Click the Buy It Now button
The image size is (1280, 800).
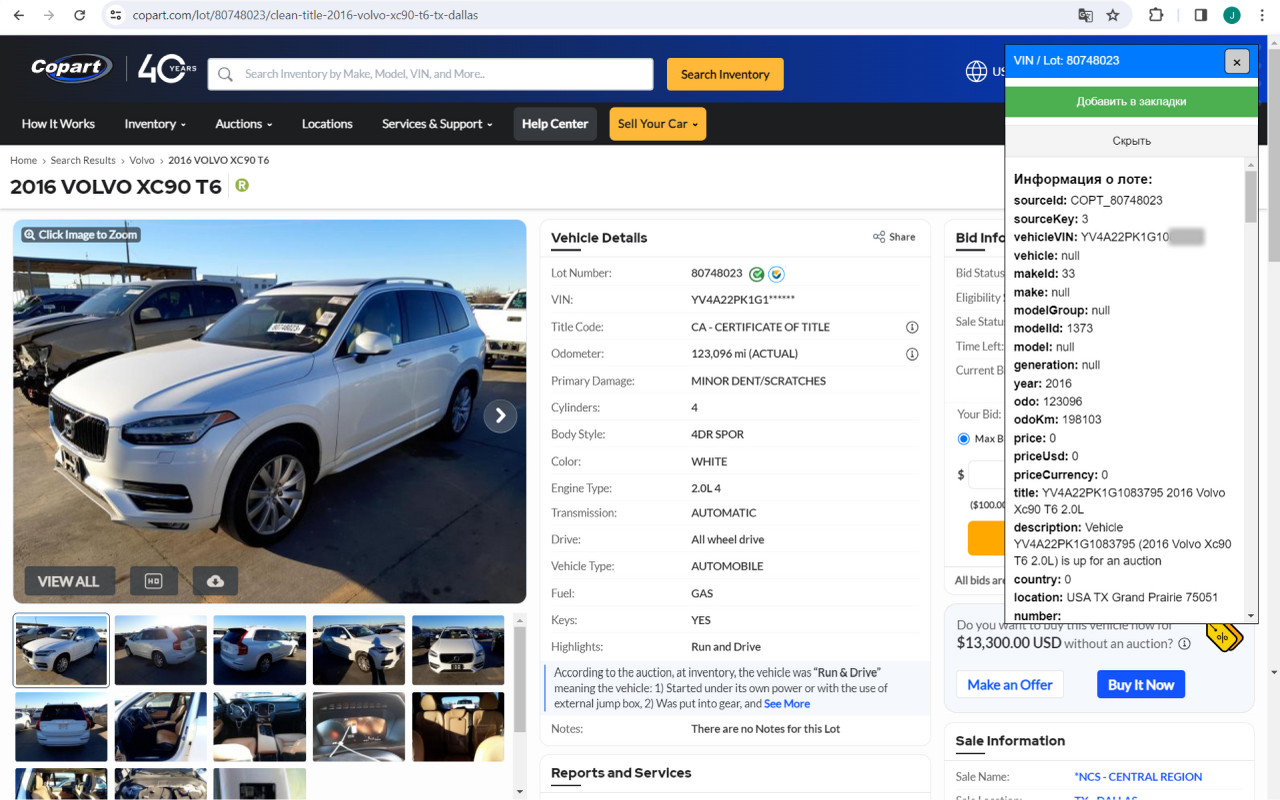pyautogui.click(x=1140, y=684)
